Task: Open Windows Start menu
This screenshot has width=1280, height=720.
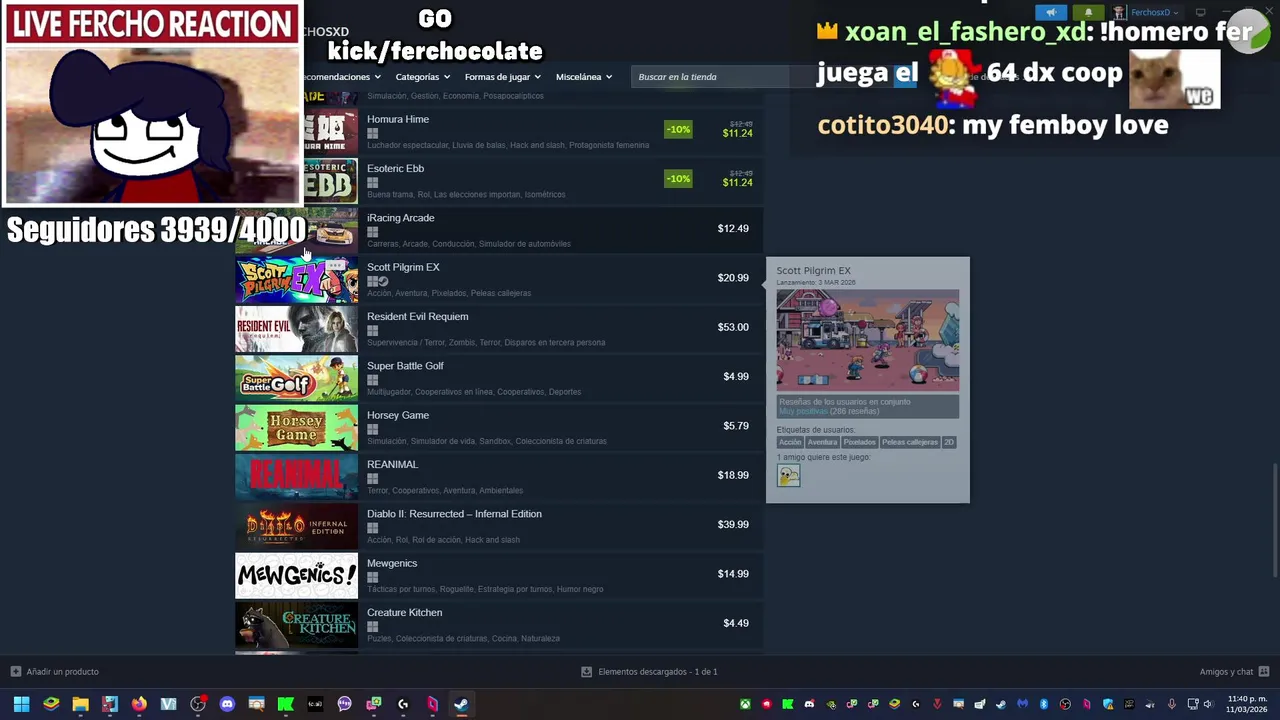Action: (x=21, y=704)
